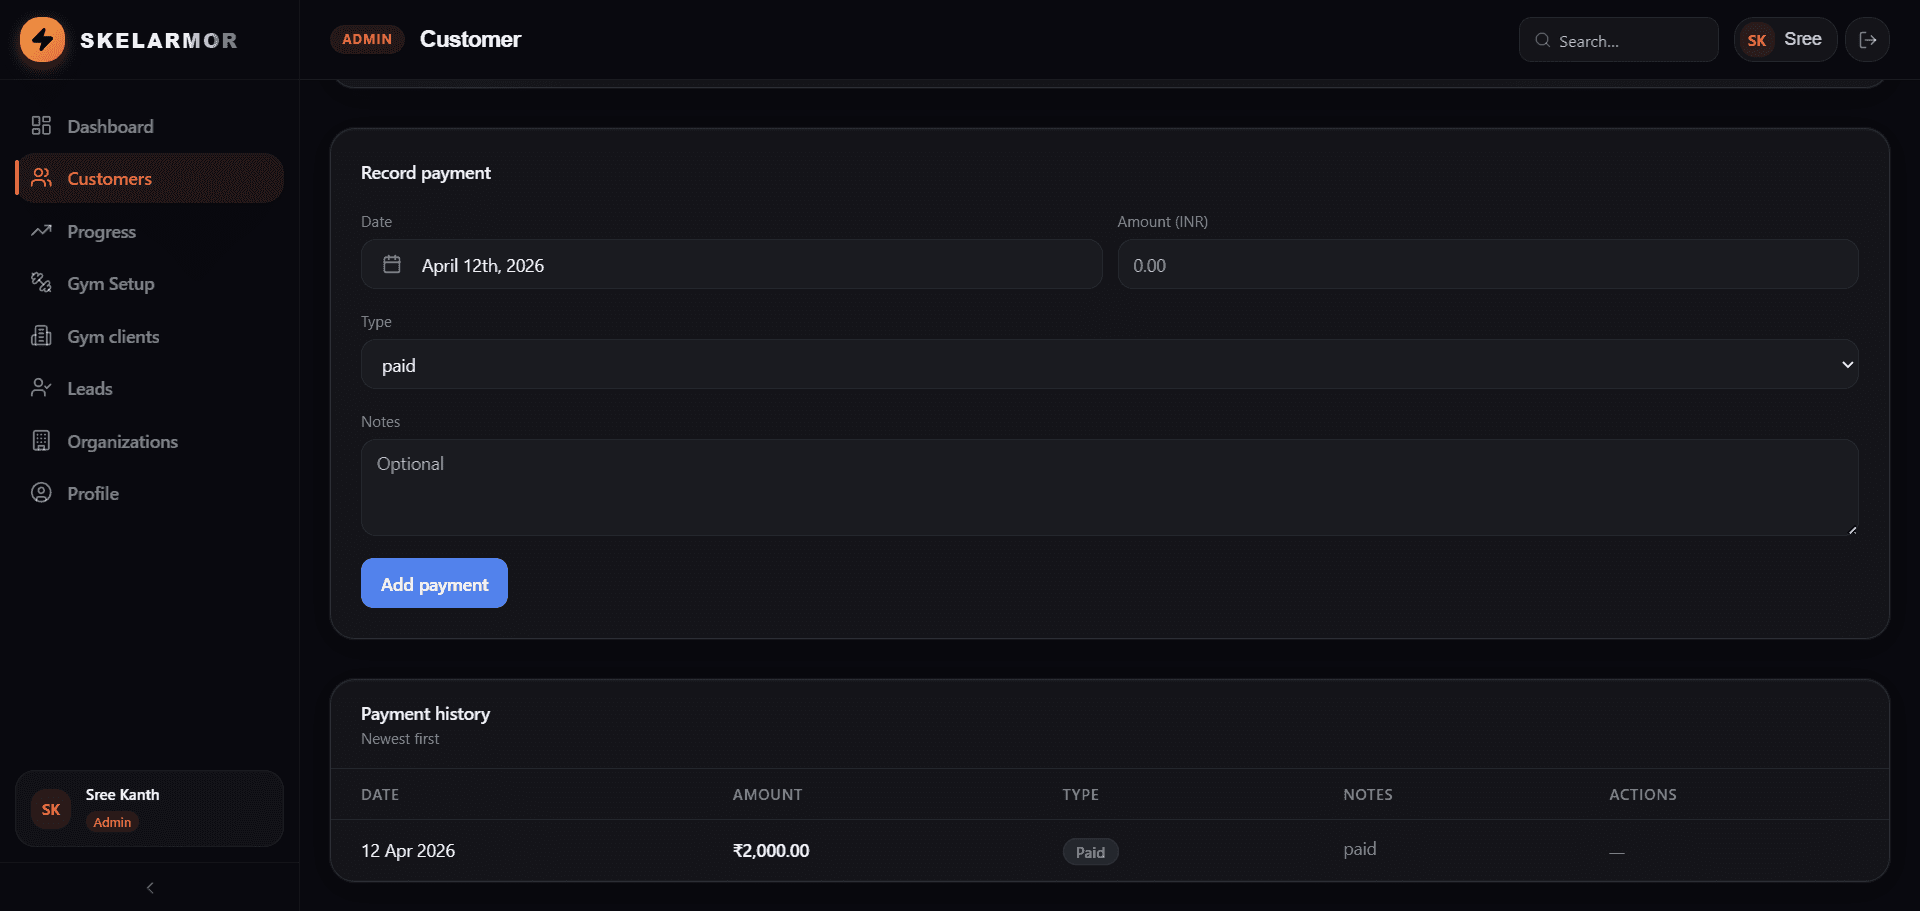Viewport: 1920px width, 911px height.
Task: Open the date picker April 12th, 2026
Action: (731, 265)
